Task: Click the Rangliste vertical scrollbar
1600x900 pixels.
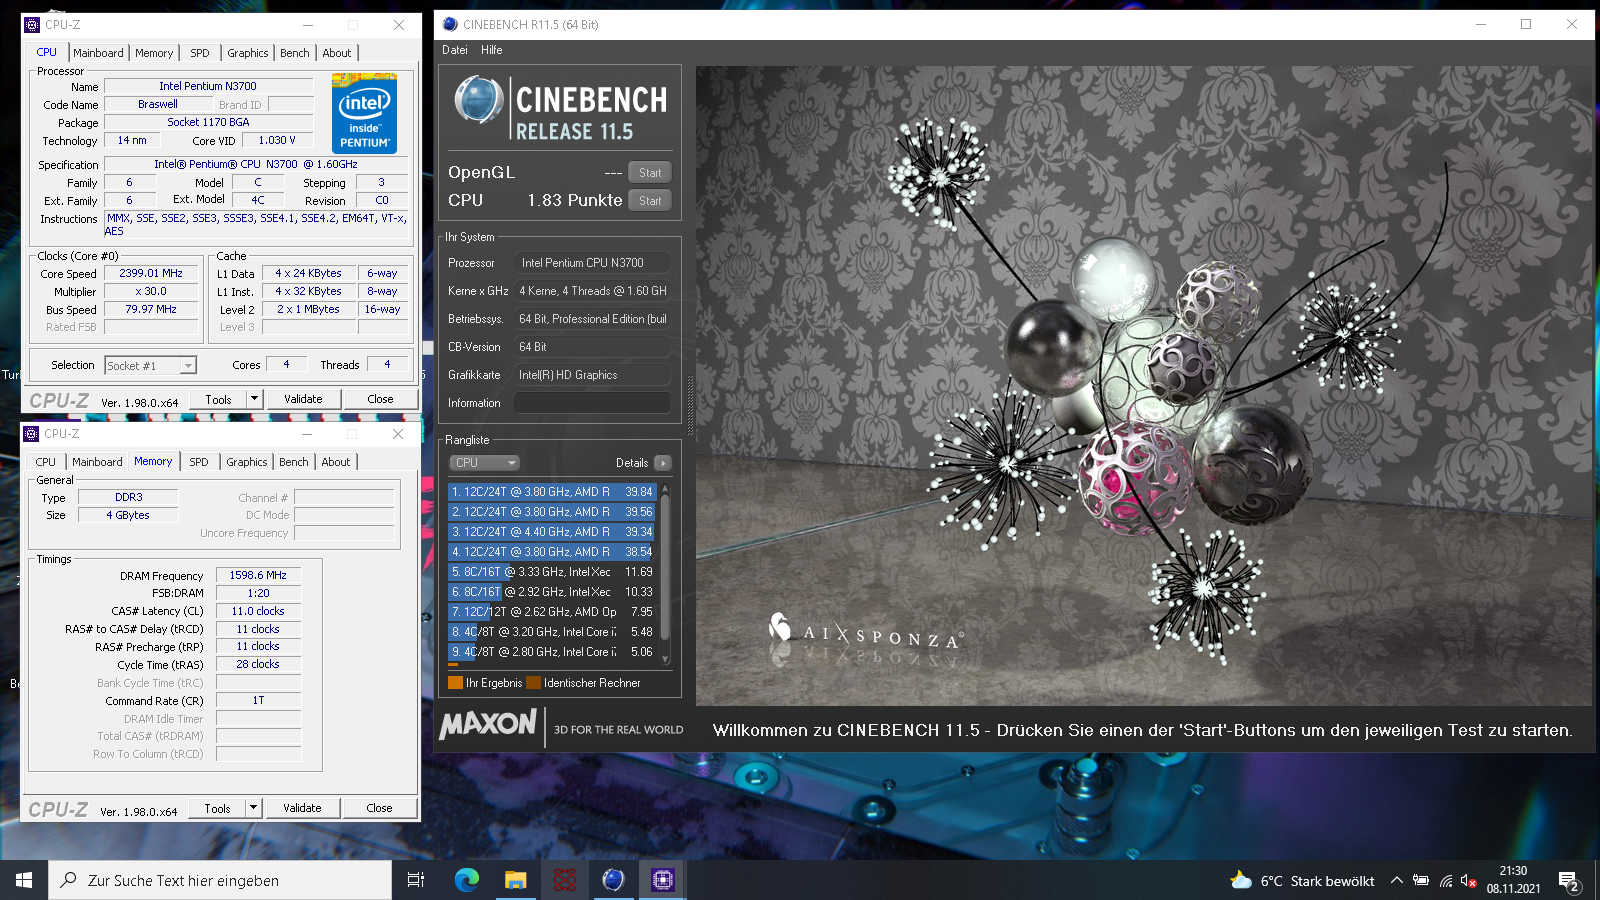Action: [x=664, y=574]
